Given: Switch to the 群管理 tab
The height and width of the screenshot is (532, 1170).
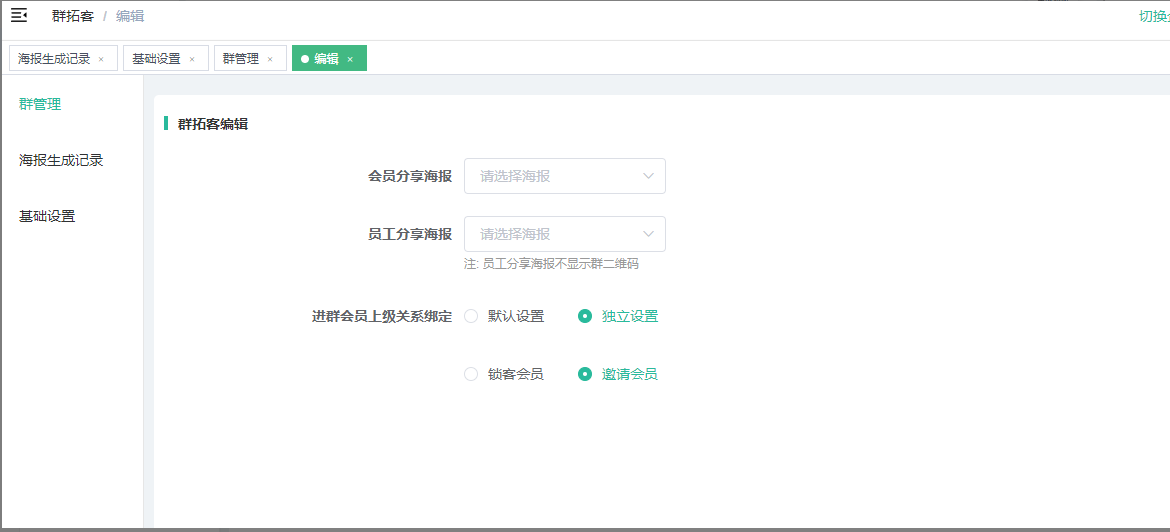Looking at the screenshot, I should [241, 59].
